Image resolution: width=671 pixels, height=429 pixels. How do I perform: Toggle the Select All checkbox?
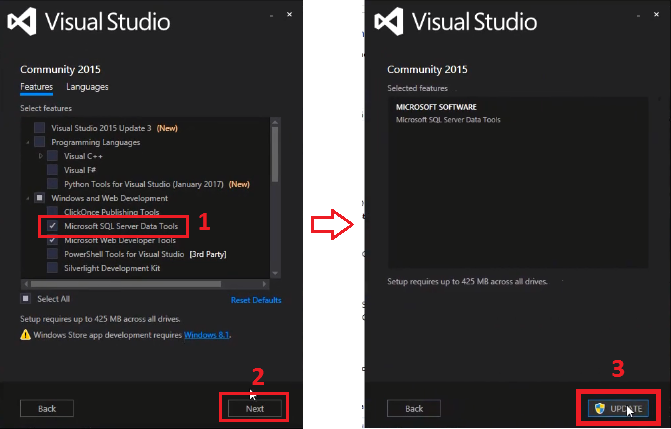(x=26, y=298)
